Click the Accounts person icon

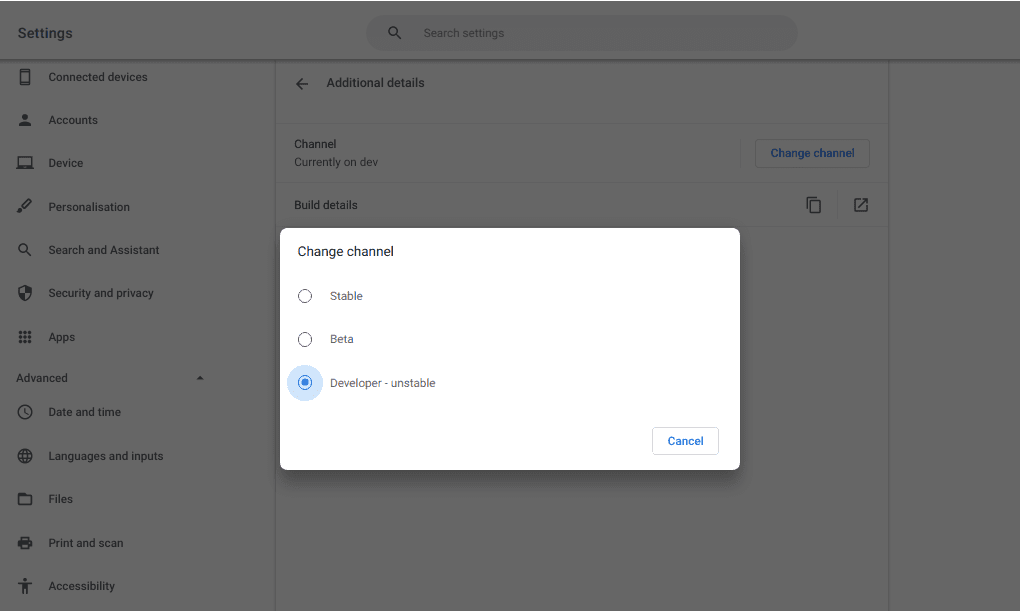click(x=25, y=120)
